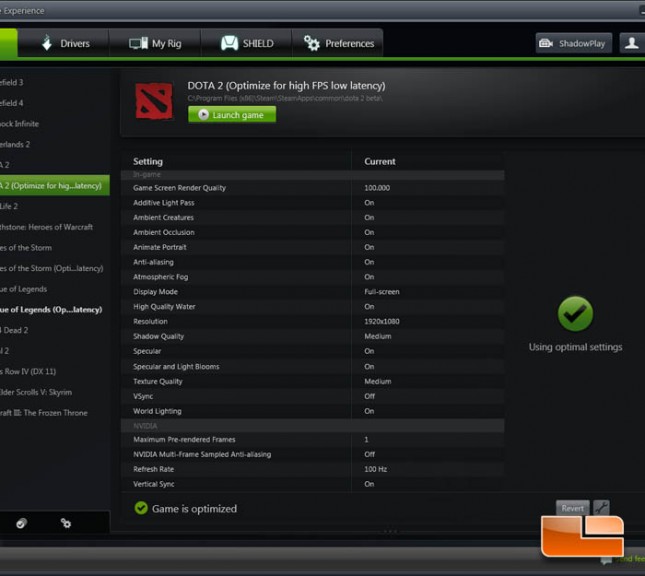Open ShadowPlay settings
Screen dimensions: 645x576
click(574, 43)
